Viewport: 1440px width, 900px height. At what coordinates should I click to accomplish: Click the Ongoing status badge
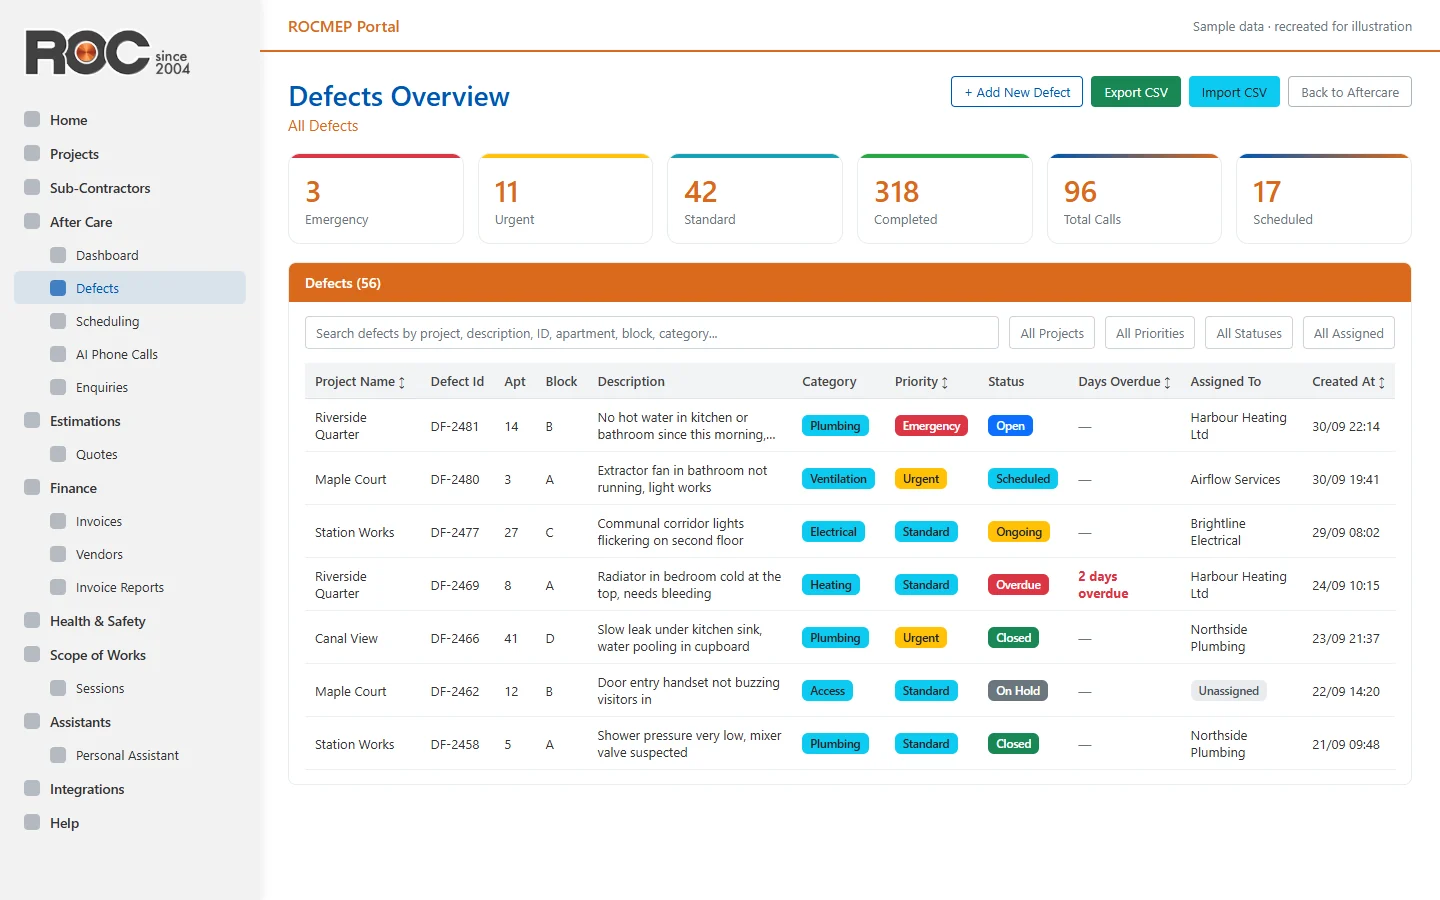click(1019, 532)
